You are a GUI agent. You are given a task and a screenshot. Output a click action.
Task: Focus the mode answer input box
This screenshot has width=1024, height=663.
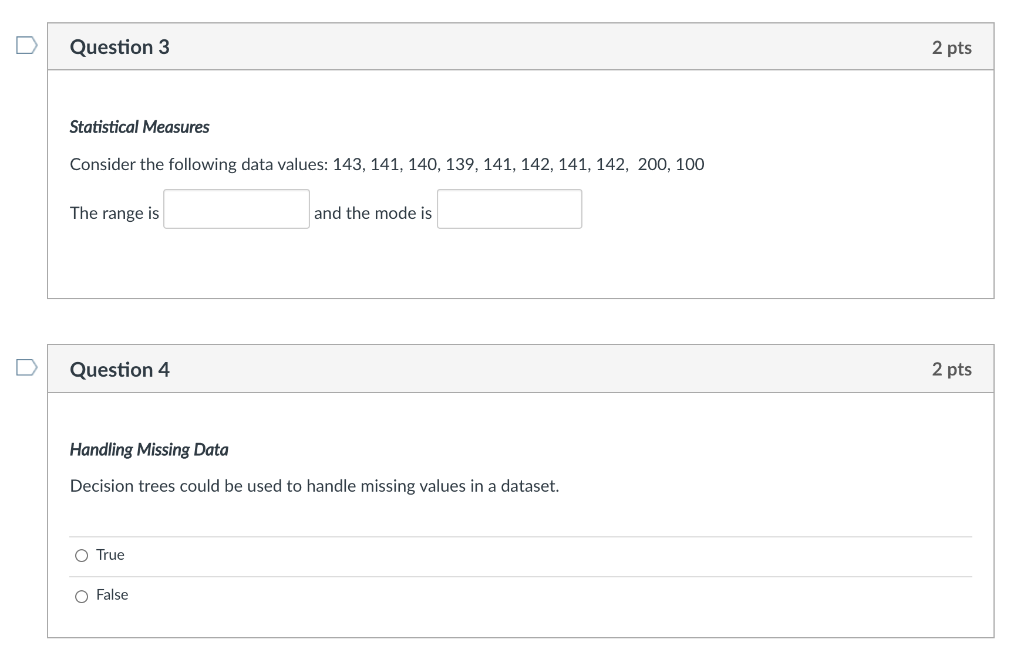[509, 209]
